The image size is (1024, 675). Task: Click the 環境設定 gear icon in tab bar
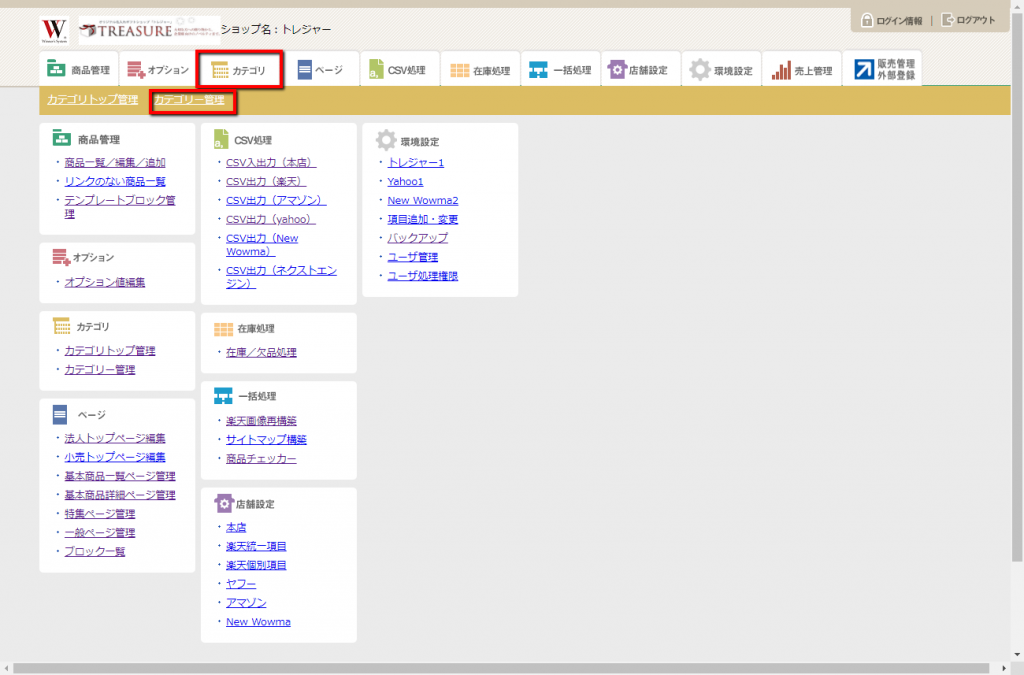coord(701,70)
